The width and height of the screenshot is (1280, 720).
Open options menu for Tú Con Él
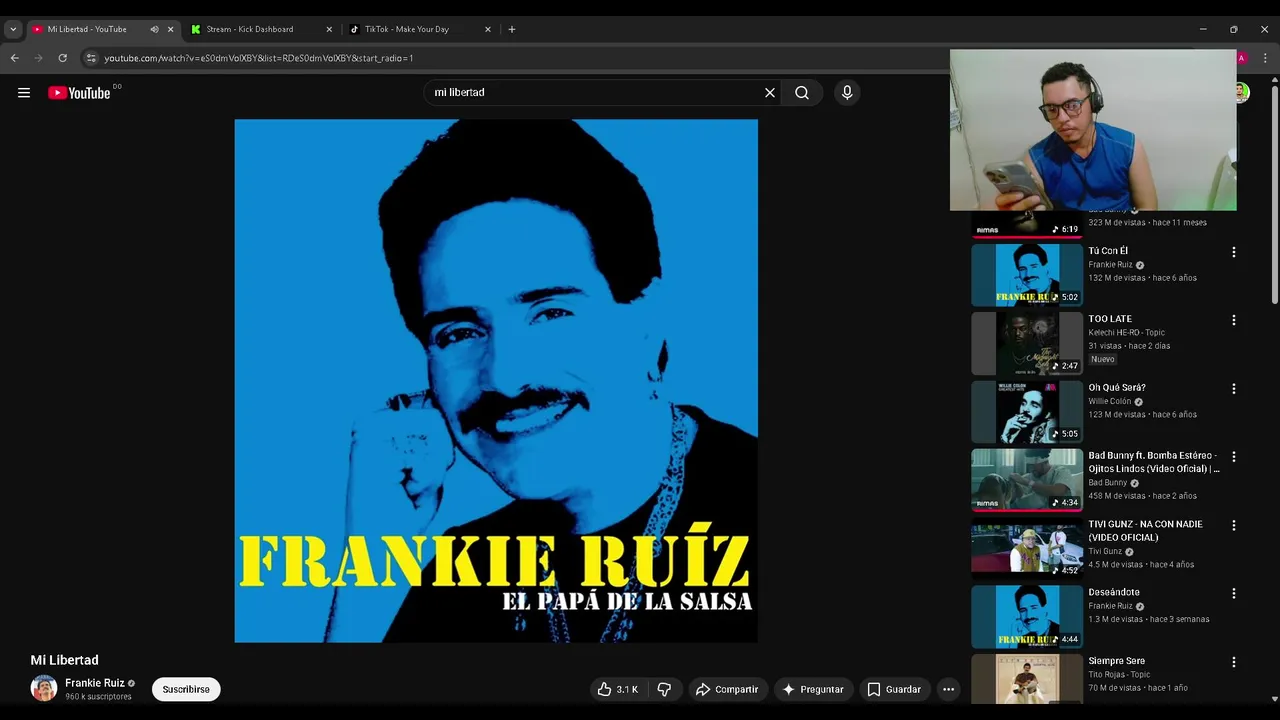1233,252
